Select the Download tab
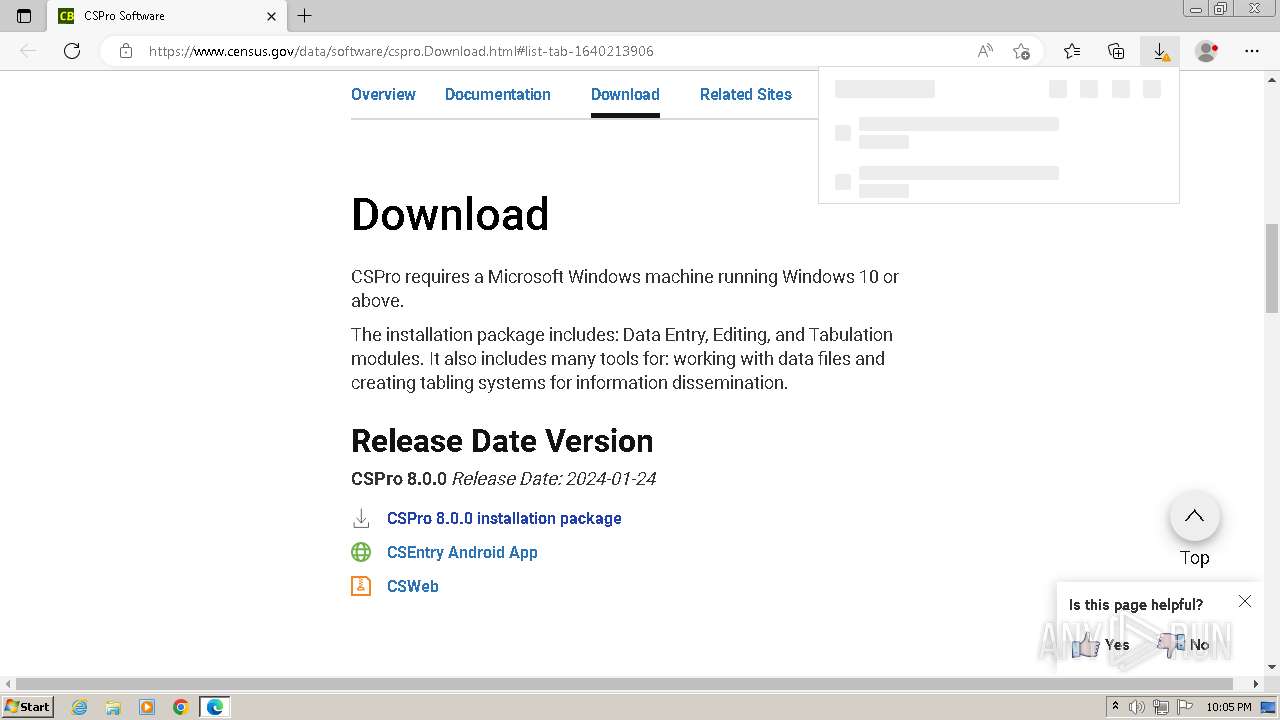 (625, 94)
